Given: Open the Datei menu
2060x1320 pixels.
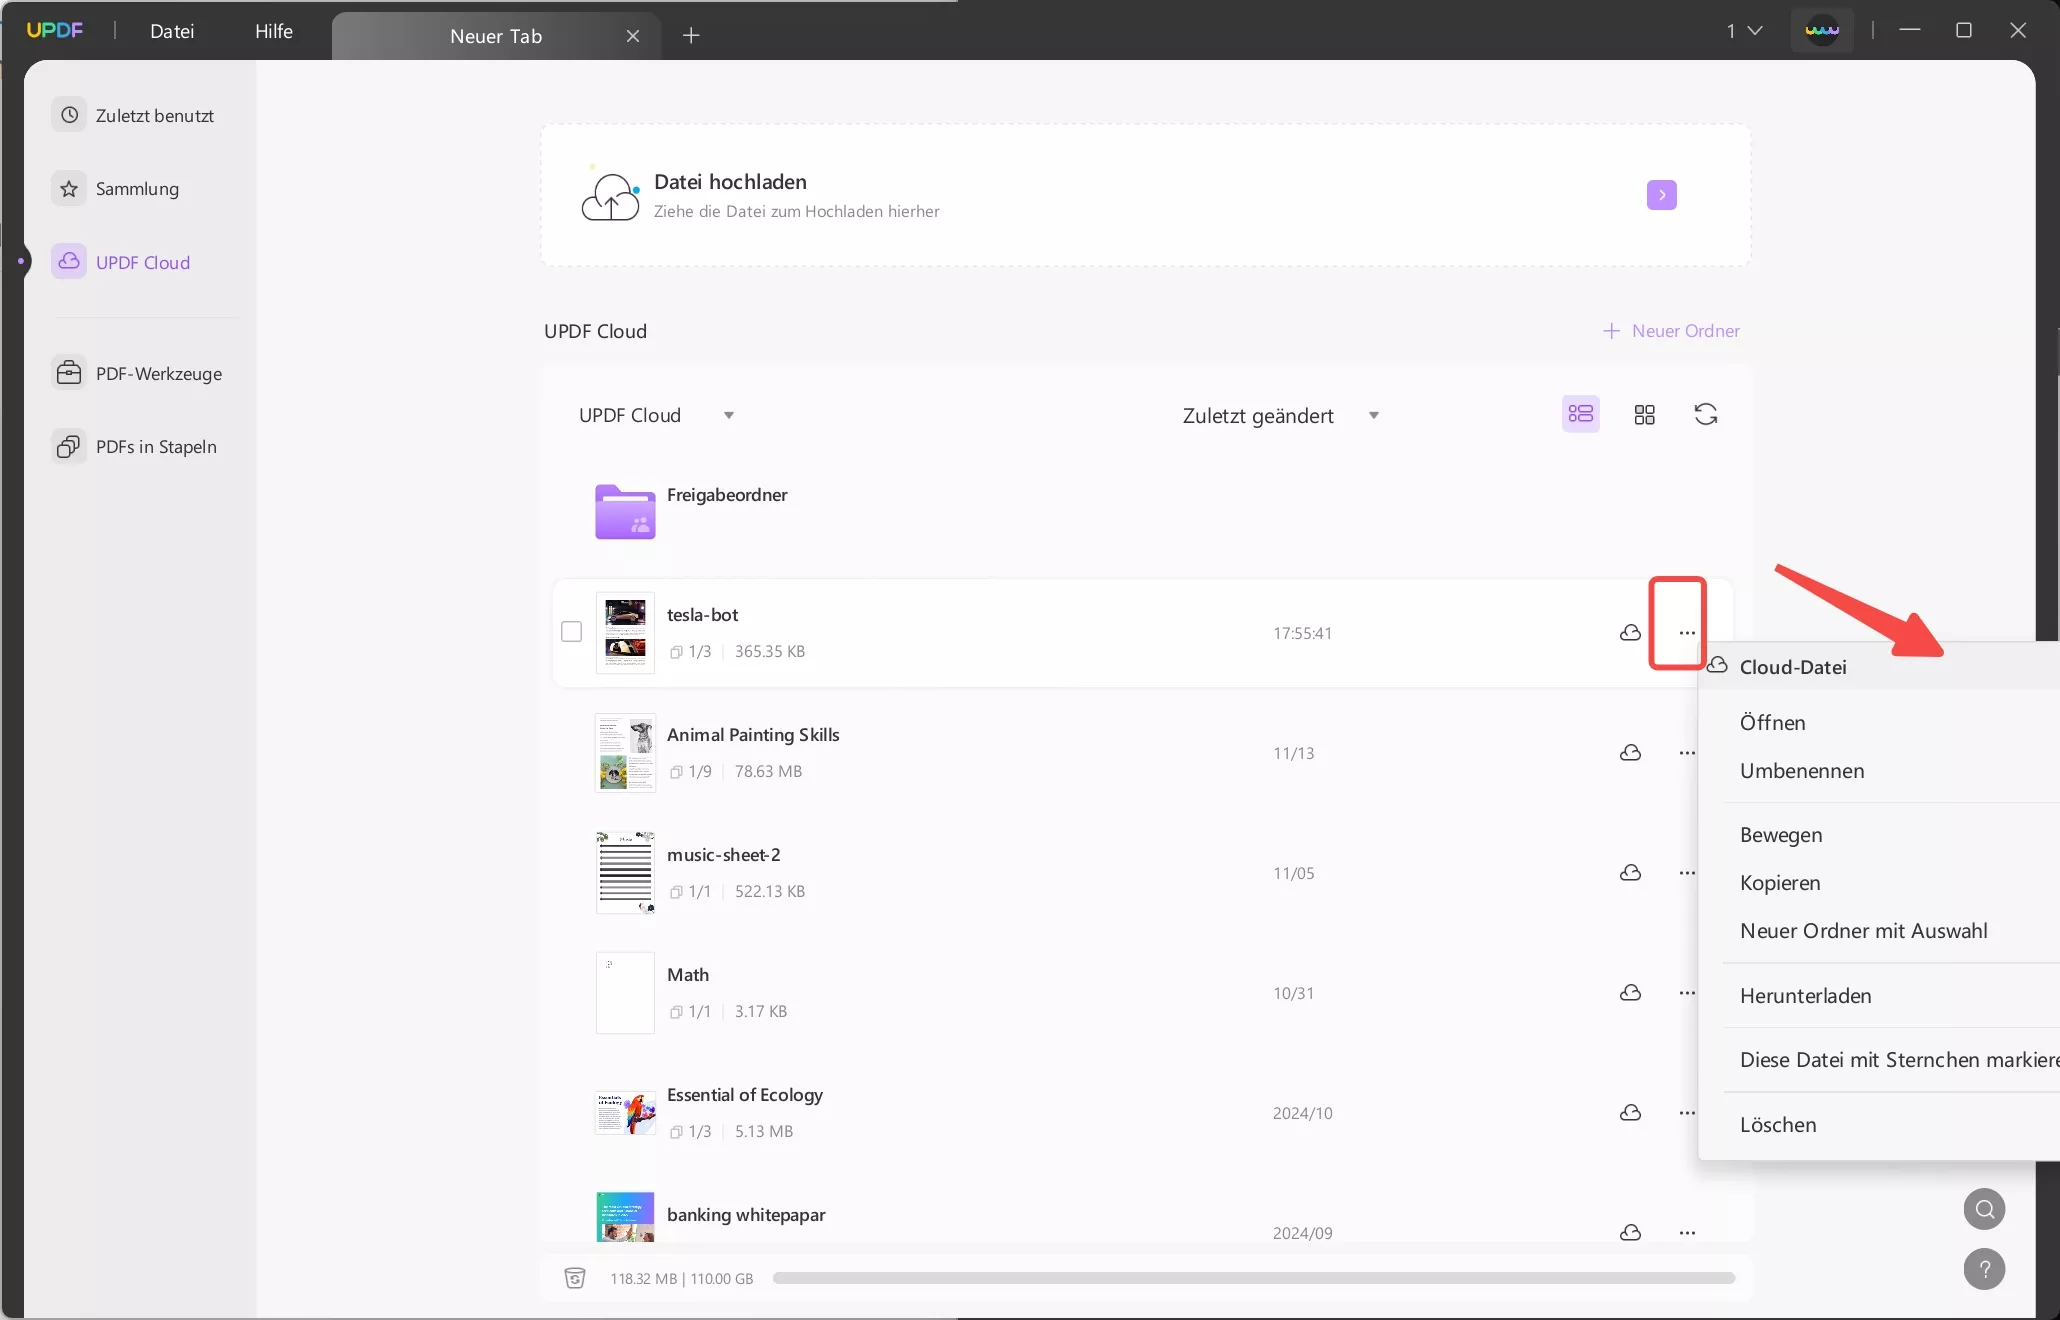Looking at the screenshot, I should pos(172,31).
